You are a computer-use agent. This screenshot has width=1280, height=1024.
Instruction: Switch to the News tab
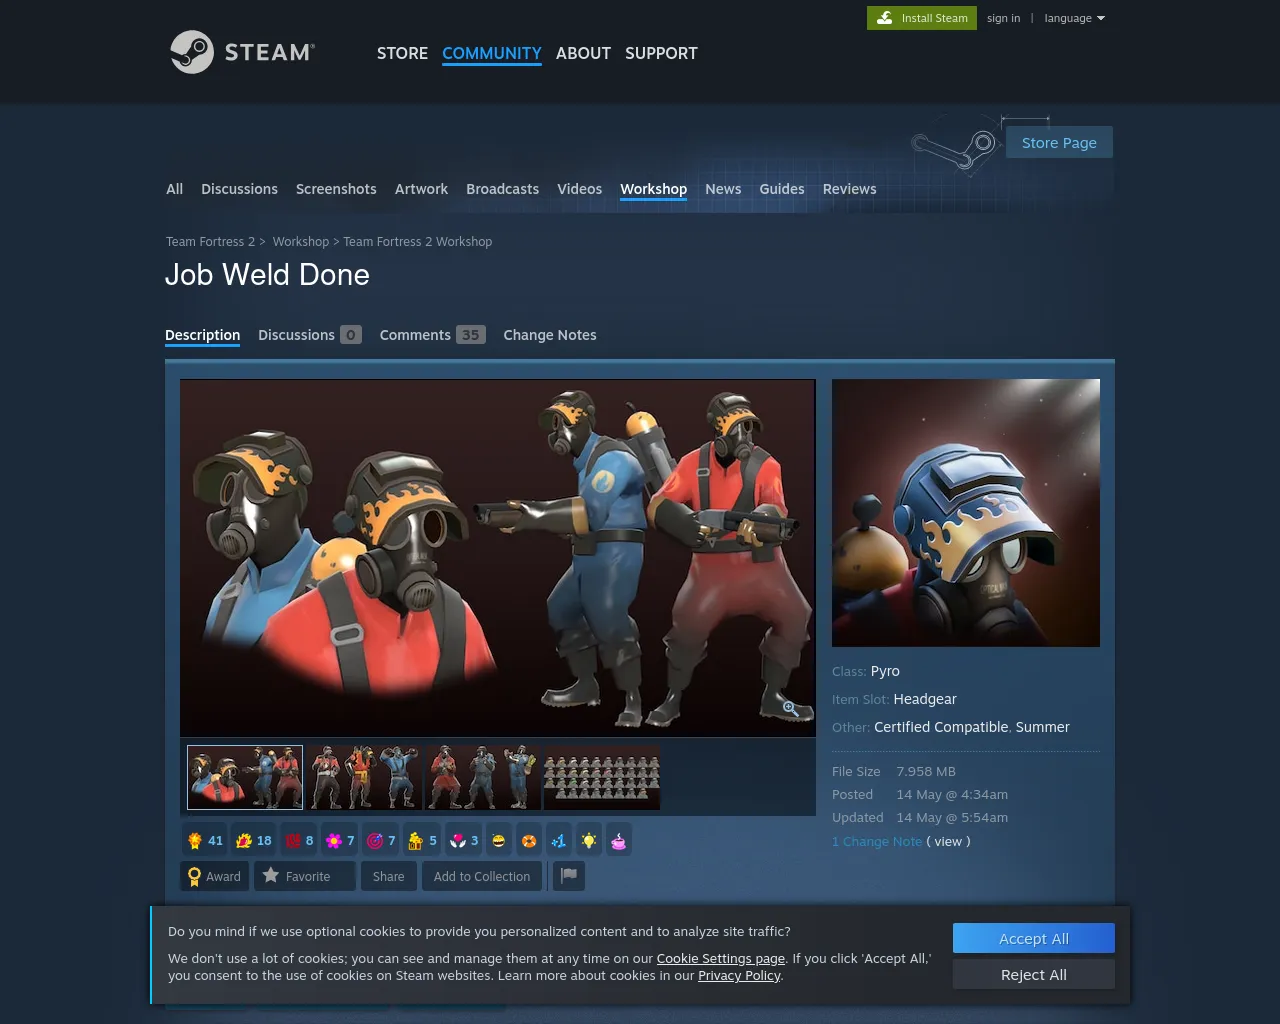click(x=723, y=189)
